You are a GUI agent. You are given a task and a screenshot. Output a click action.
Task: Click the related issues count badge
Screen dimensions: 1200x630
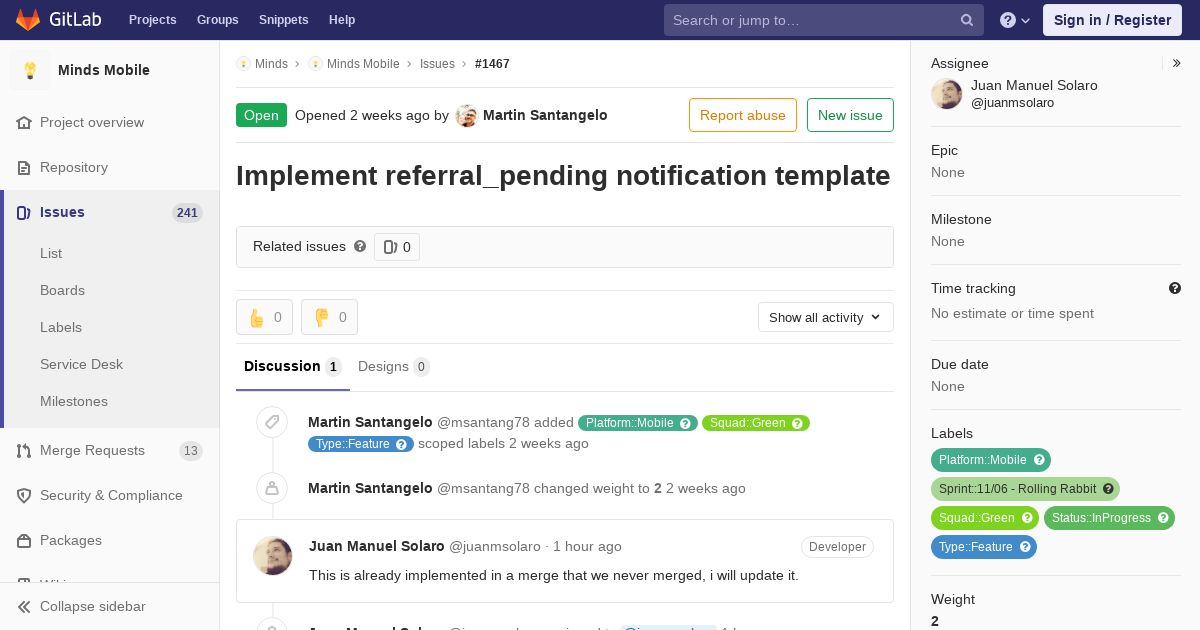click(397, 247)
